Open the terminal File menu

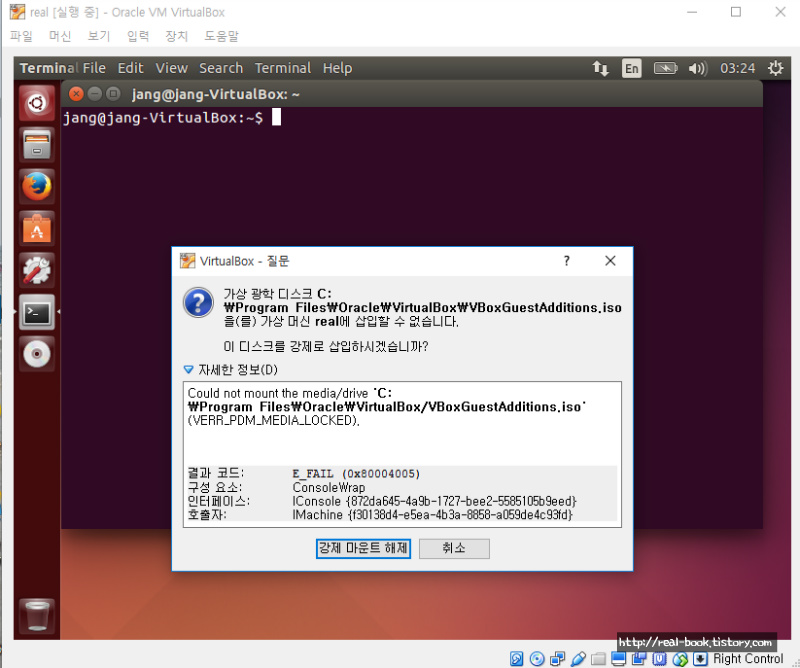point(94,68)
